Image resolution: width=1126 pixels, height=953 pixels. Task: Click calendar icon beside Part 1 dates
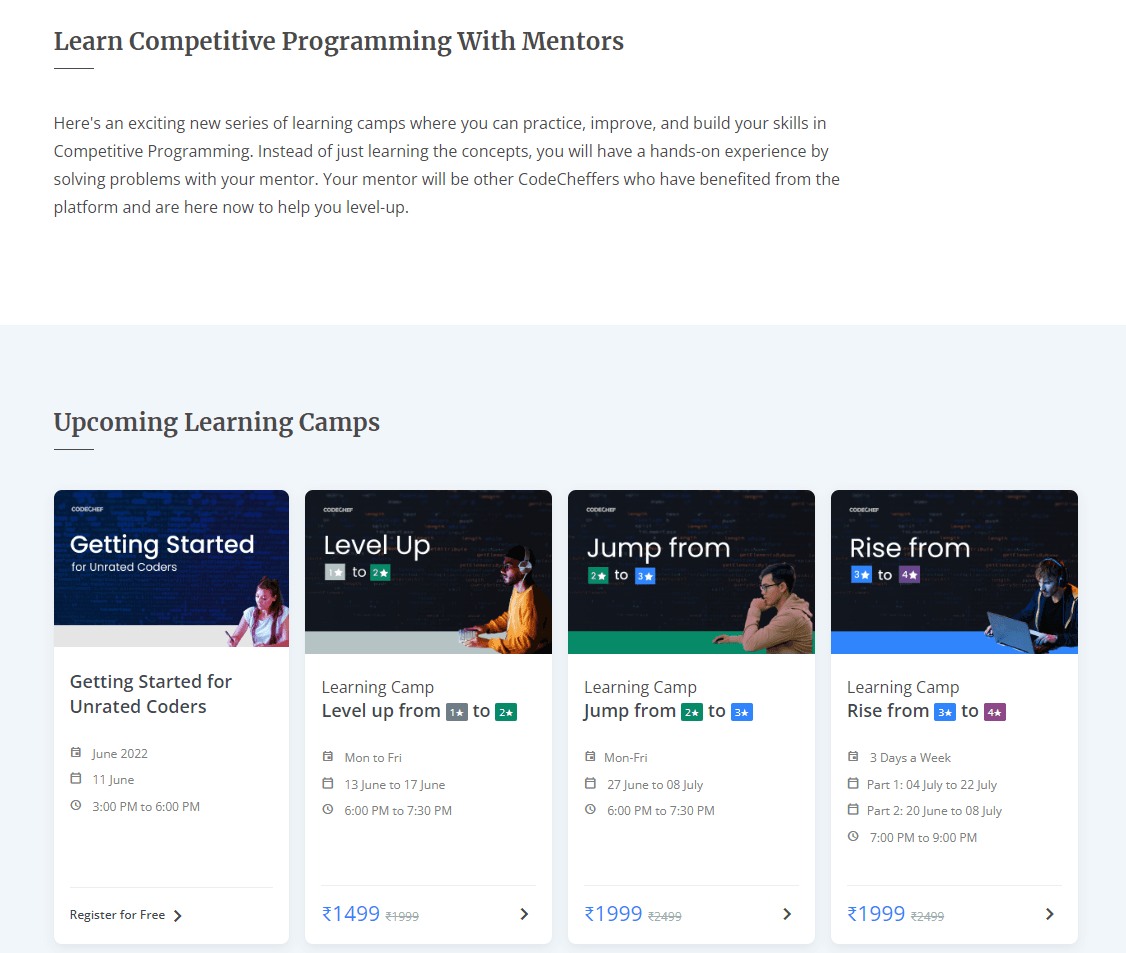point(853,783)
